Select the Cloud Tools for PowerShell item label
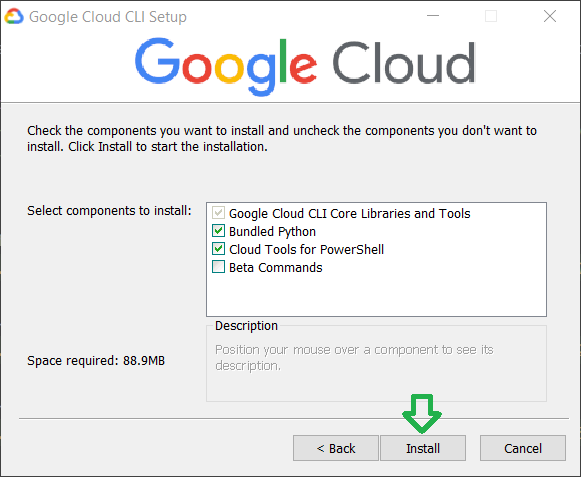Screen dimensions: 581x477 coord(306,249)
